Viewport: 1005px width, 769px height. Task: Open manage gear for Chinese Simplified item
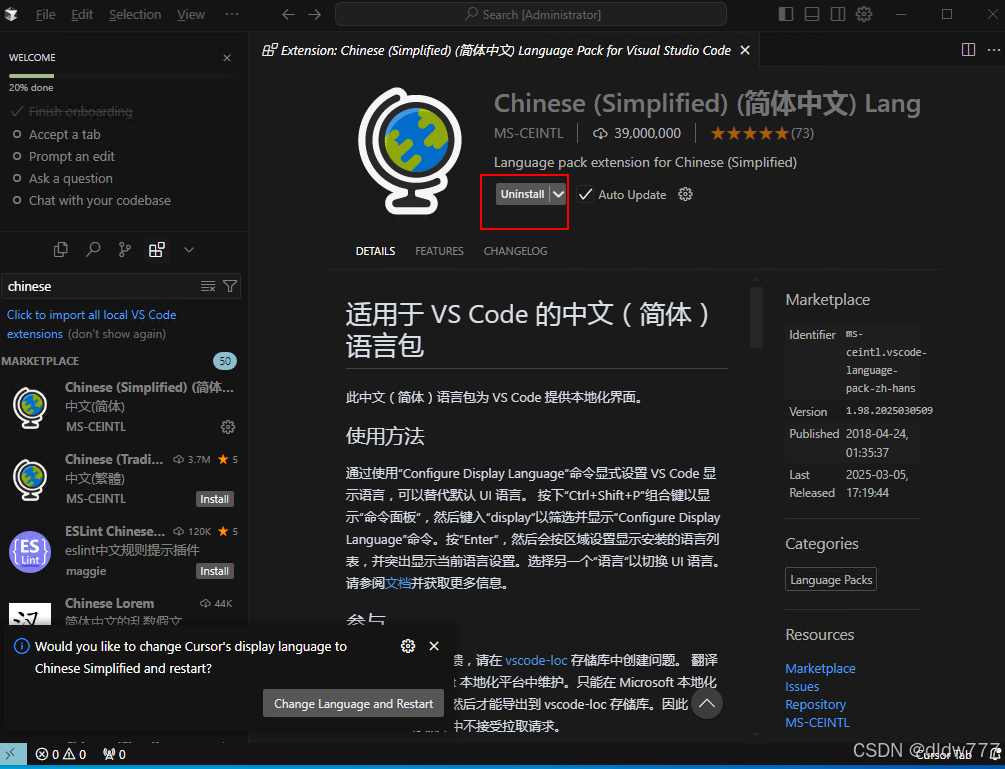pos(228,427)
